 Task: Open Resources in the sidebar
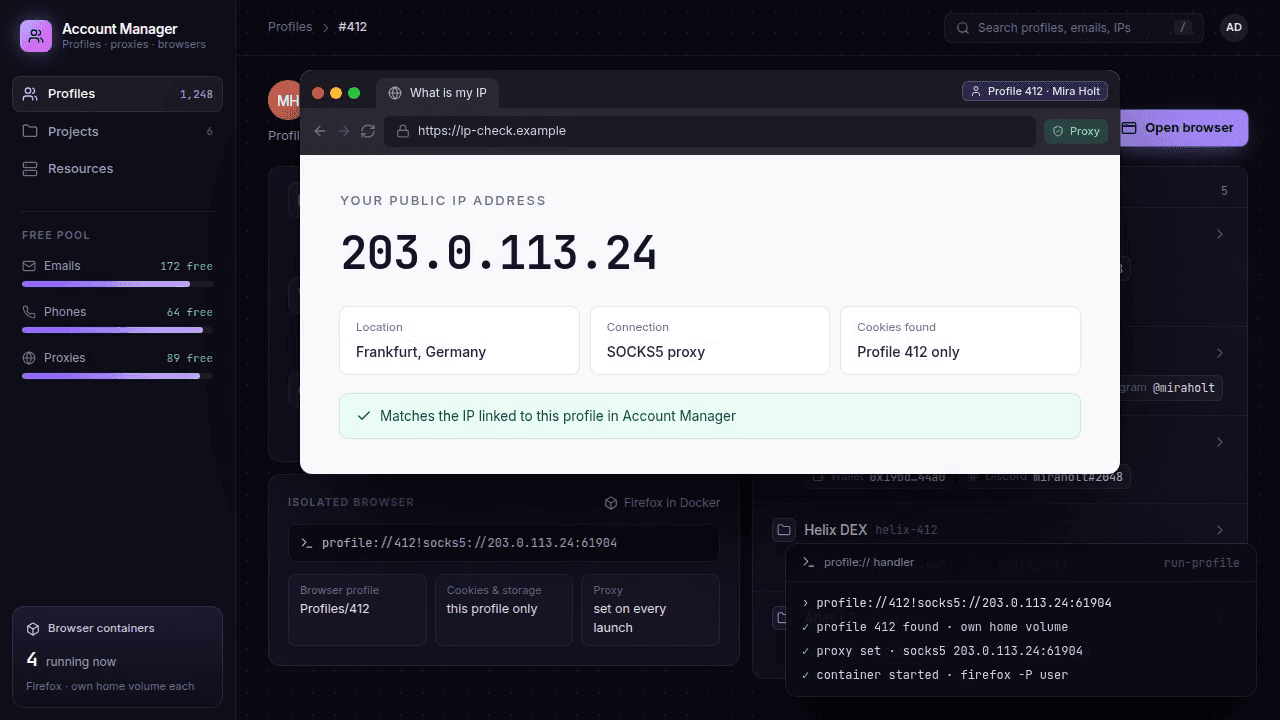click(117, 169)
